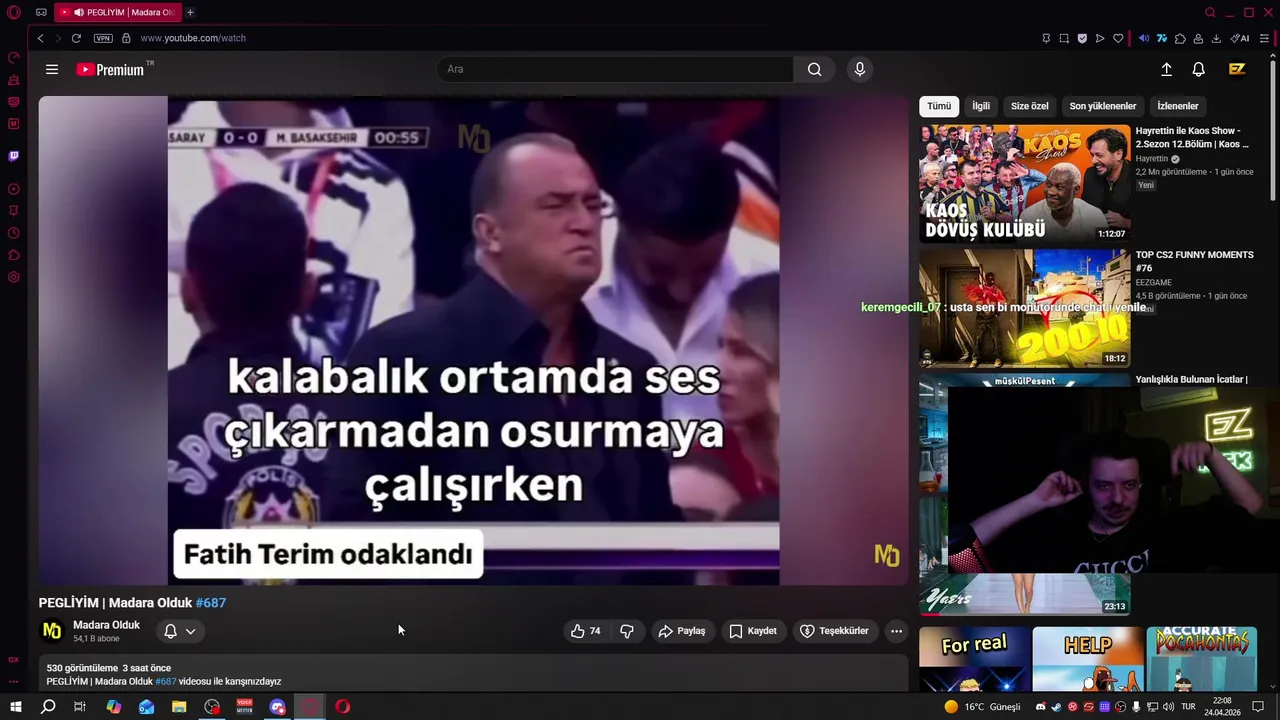Click the Teşekkürler thanks button

click(x=834, y=631)
